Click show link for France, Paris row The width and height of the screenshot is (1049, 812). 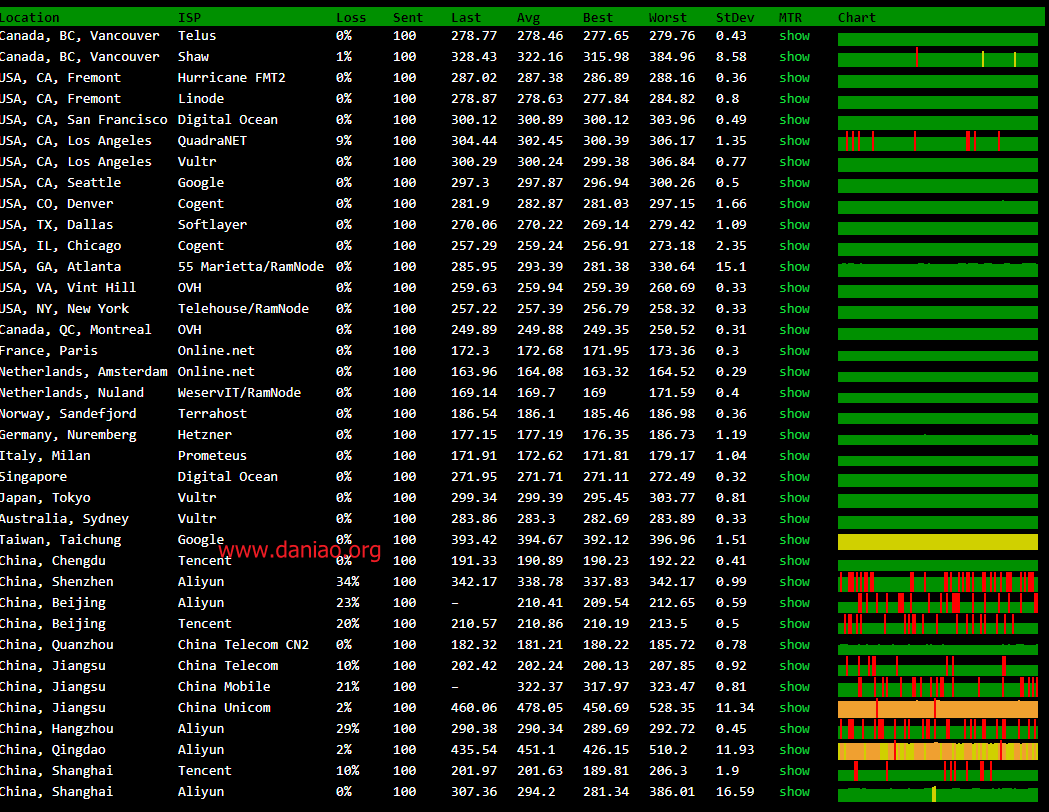pyautogui.click(x=794, y=350)
